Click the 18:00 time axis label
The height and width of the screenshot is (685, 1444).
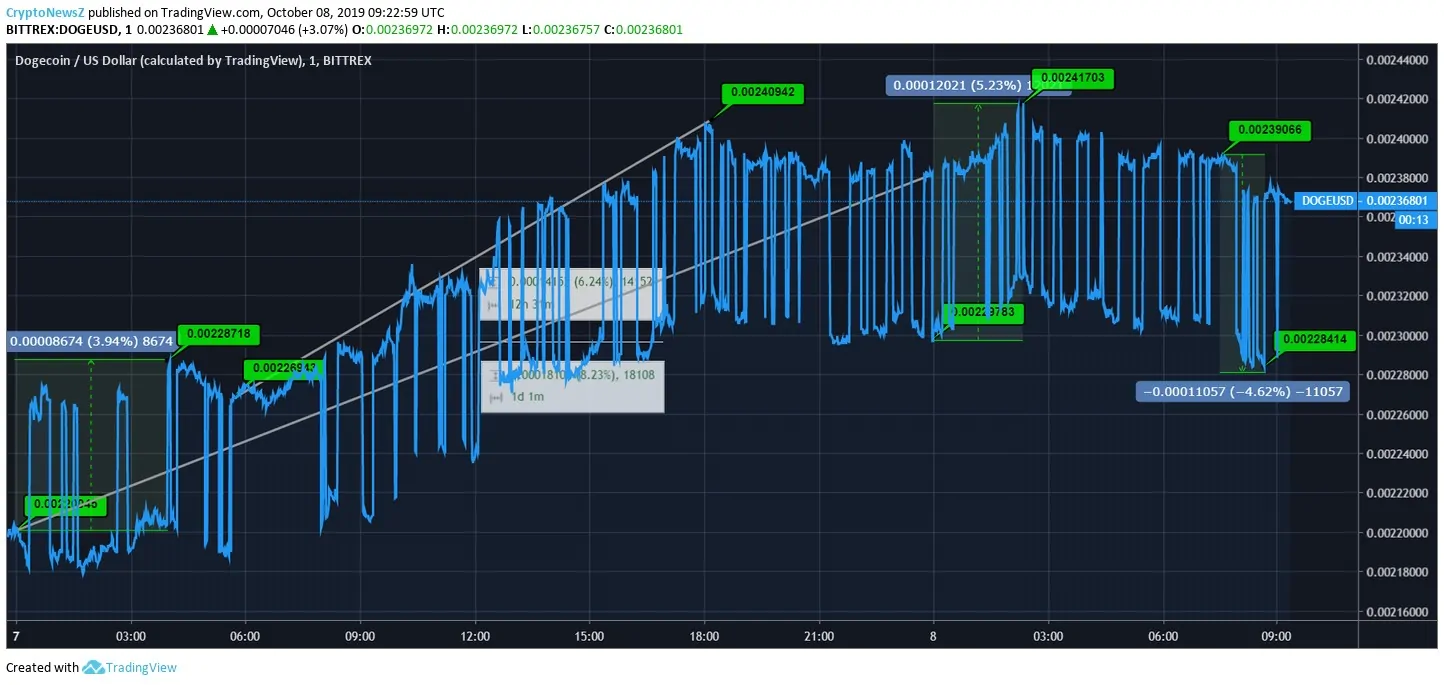[x=704, y=636]
